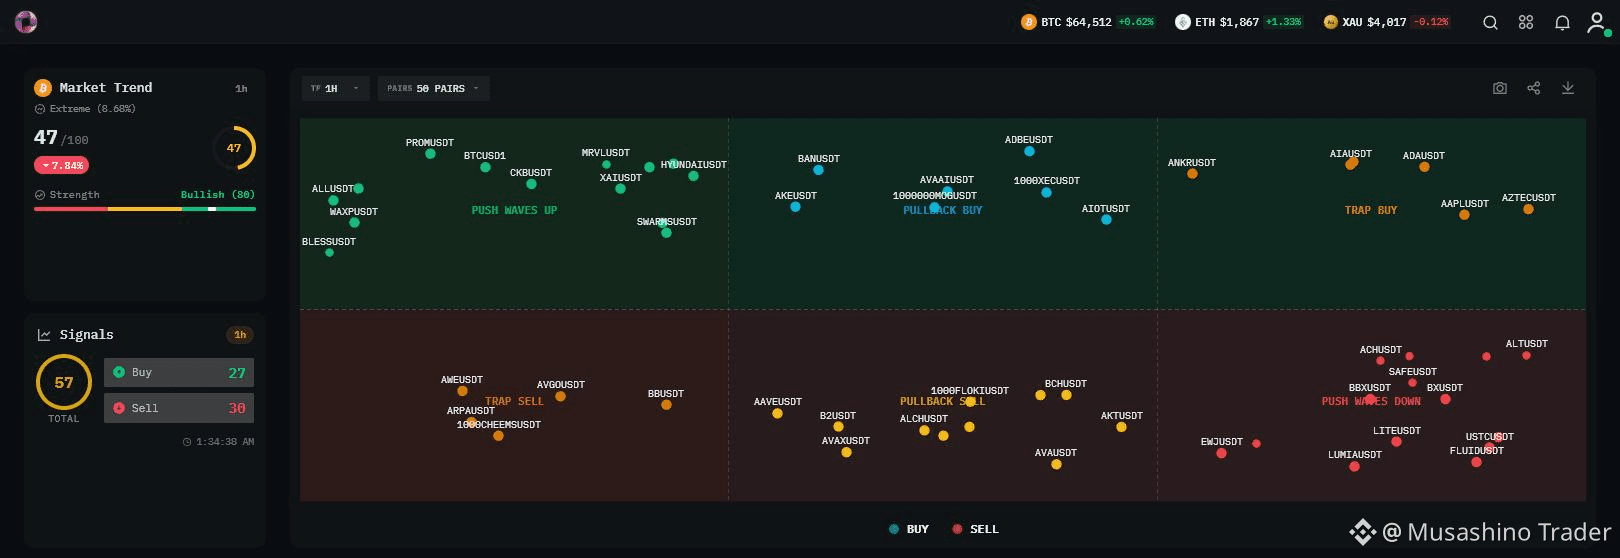Viewport: 1620px width, 558px height.
Task: Open the notifications bell
Action: [1562, 23]
